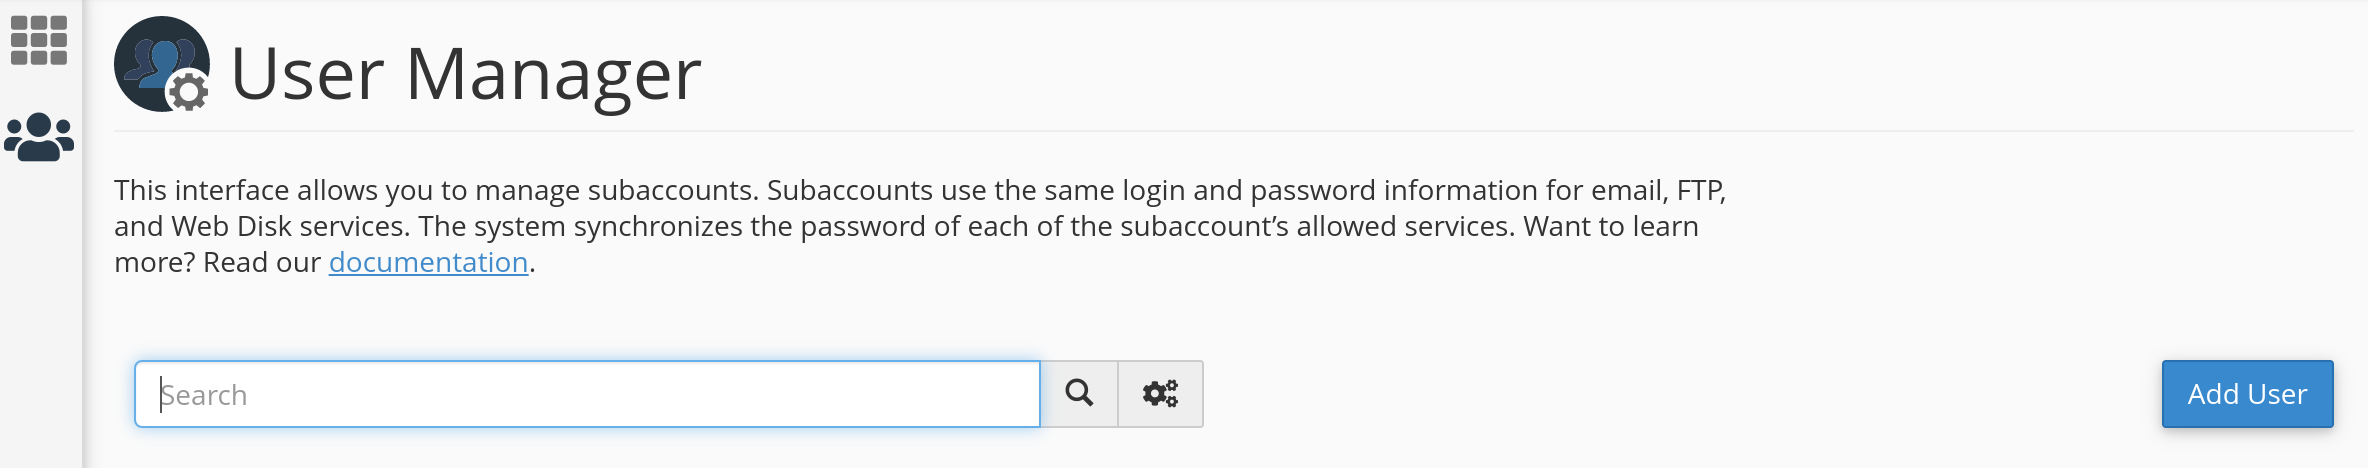Open the apps grid in the sidebar
2368x468 pixels.
39,41
